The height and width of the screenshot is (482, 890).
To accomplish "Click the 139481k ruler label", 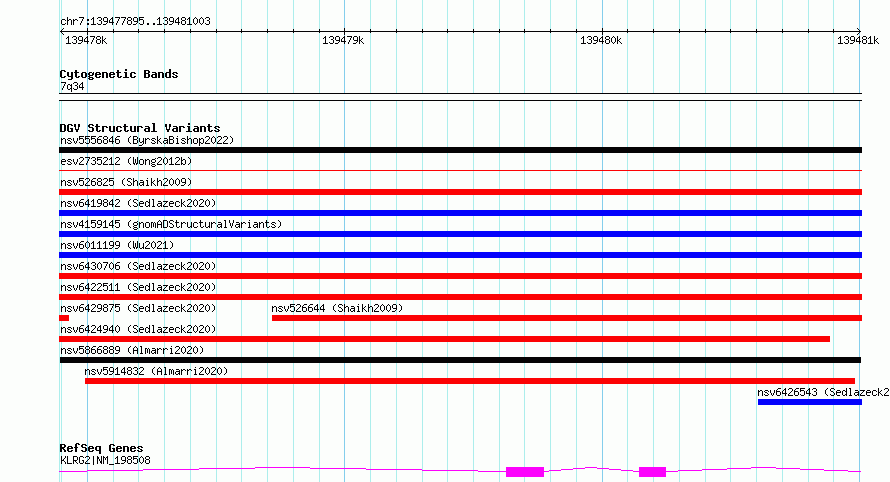I will (x=858, y=40).
